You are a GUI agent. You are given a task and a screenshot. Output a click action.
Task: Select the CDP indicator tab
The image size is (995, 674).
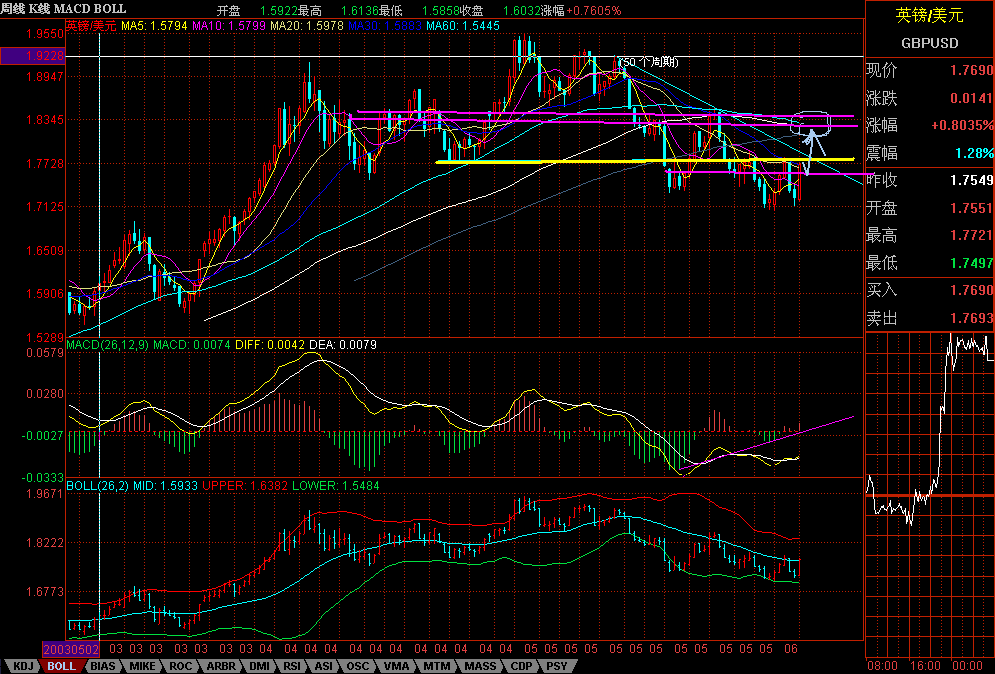[x=522, y=666]
